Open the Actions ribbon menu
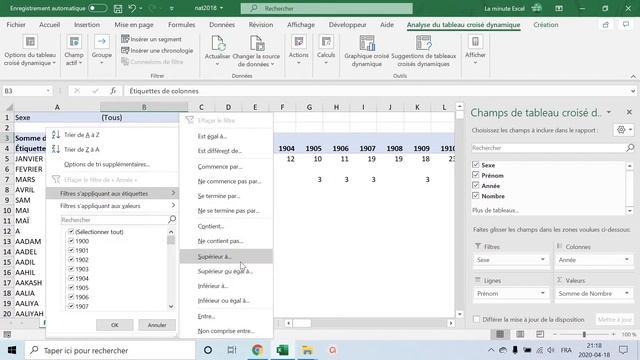The width and height of the screenshot is (640, 360). click(298, 50)
